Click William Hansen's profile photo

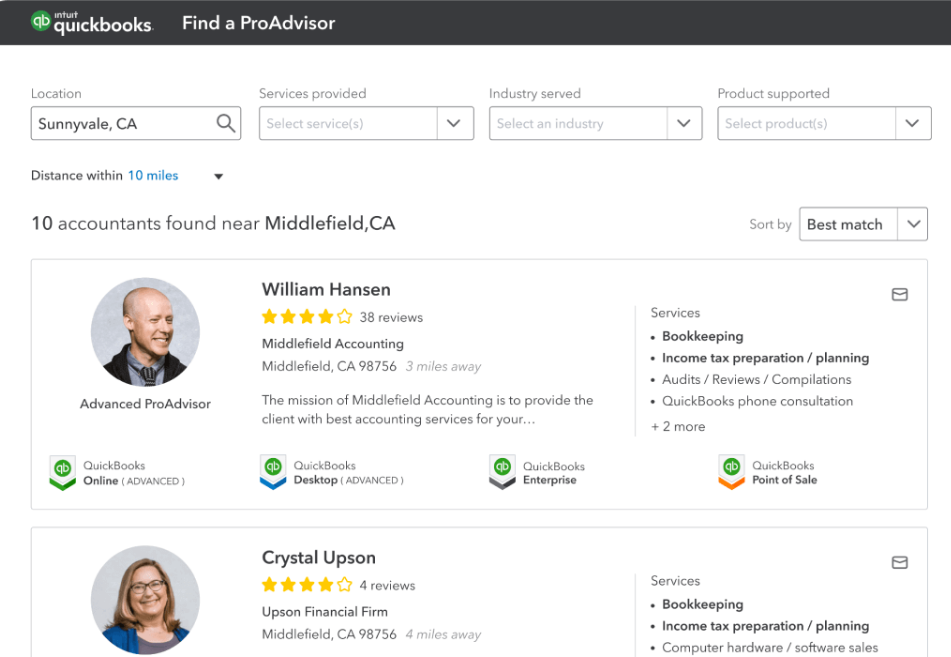146,332
